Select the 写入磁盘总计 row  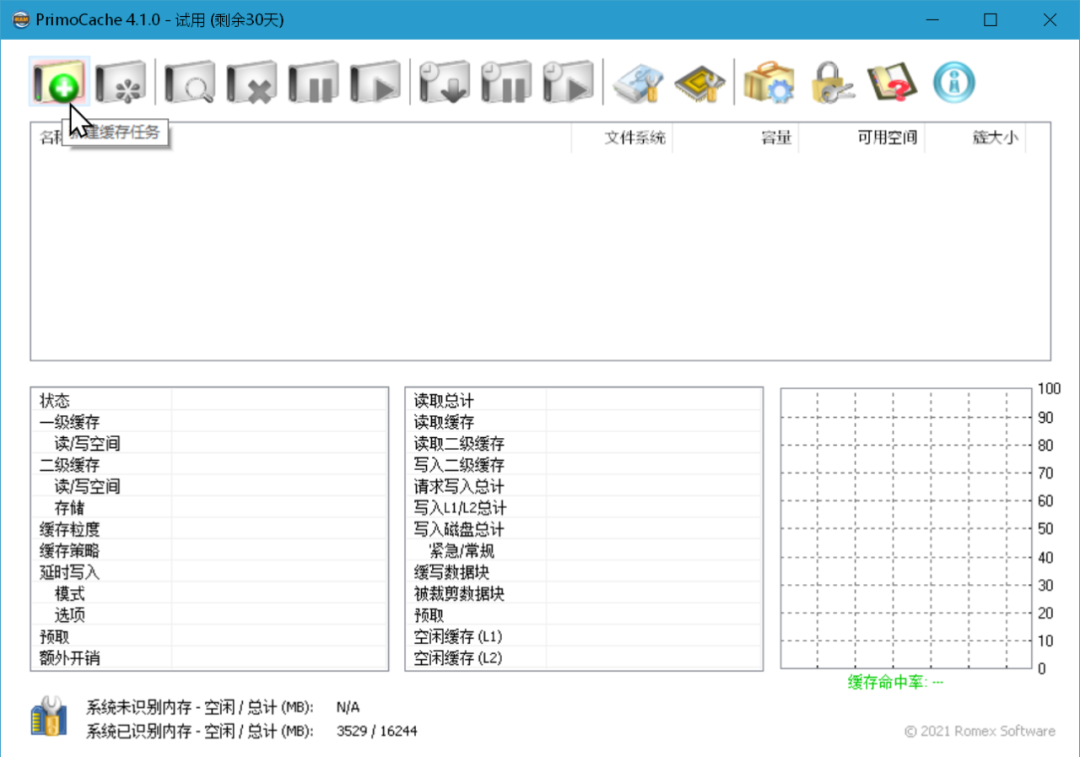[x=584, y=529]
